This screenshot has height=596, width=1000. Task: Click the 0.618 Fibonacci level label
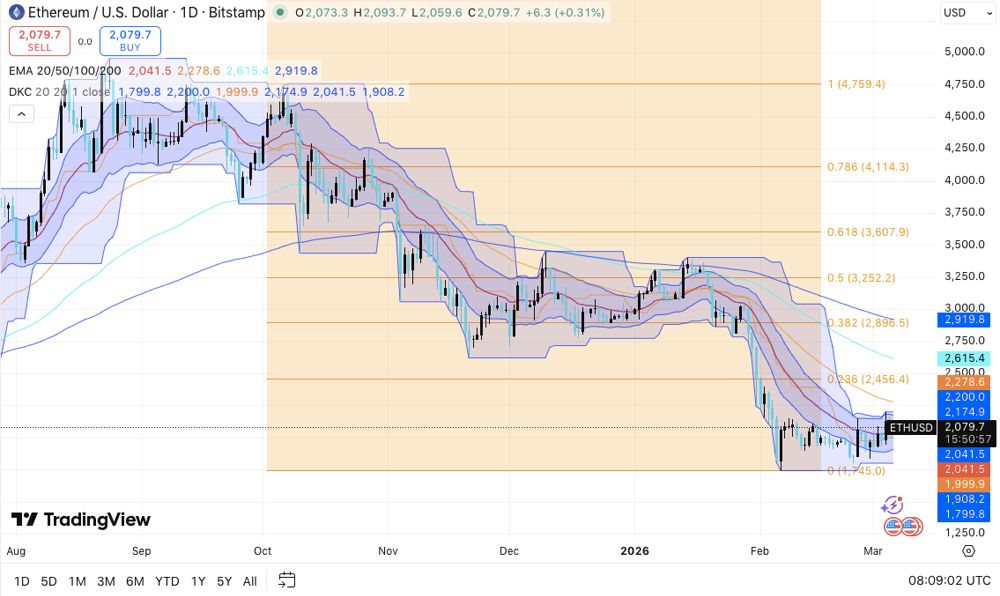[867, 232]
